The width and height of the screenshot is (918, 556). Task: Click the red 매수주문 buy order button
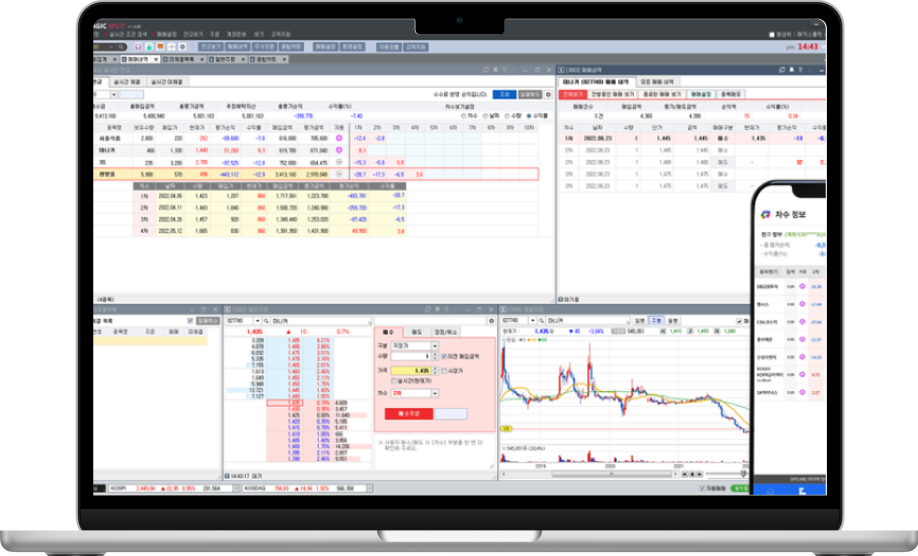point(409,414)
